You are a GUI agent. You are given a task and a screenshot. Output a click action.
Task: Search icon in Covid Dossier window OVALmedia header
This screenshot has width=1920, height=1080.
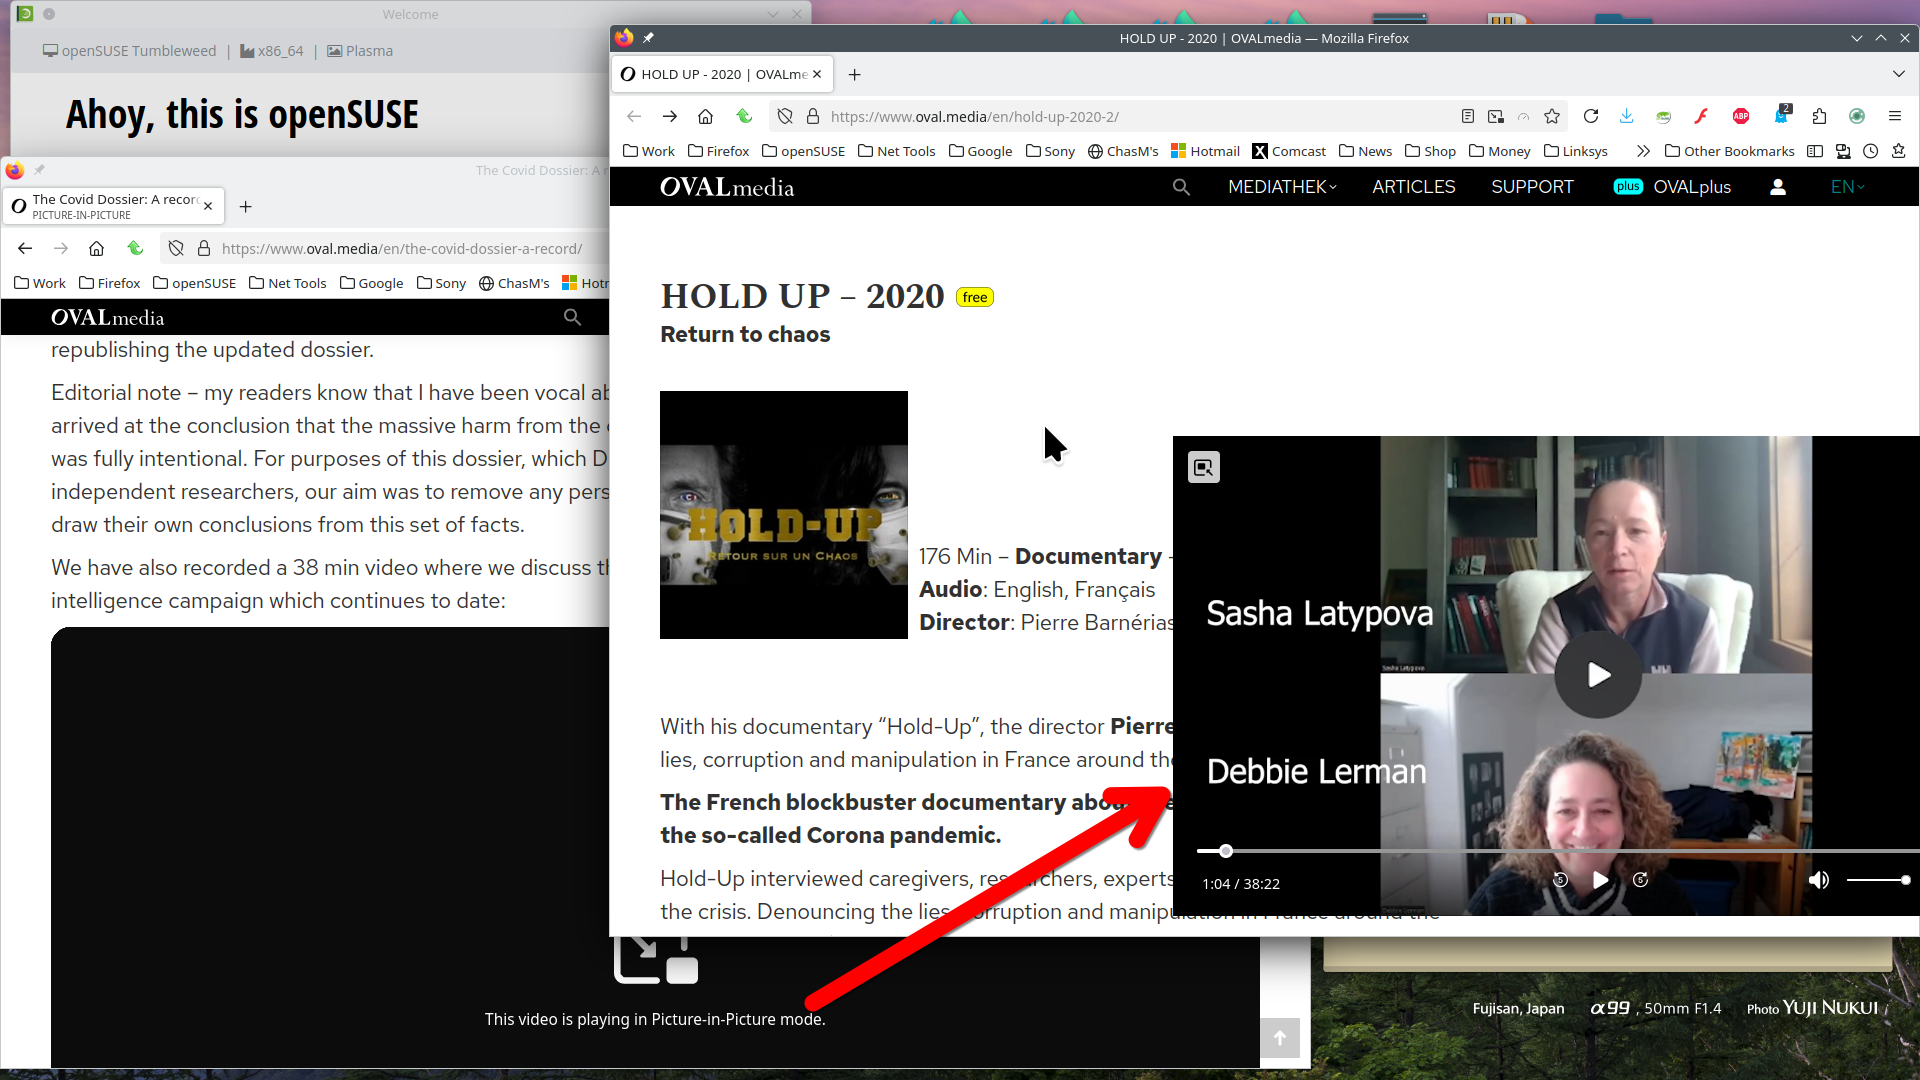pyautogui.click(x=572, y=317)
